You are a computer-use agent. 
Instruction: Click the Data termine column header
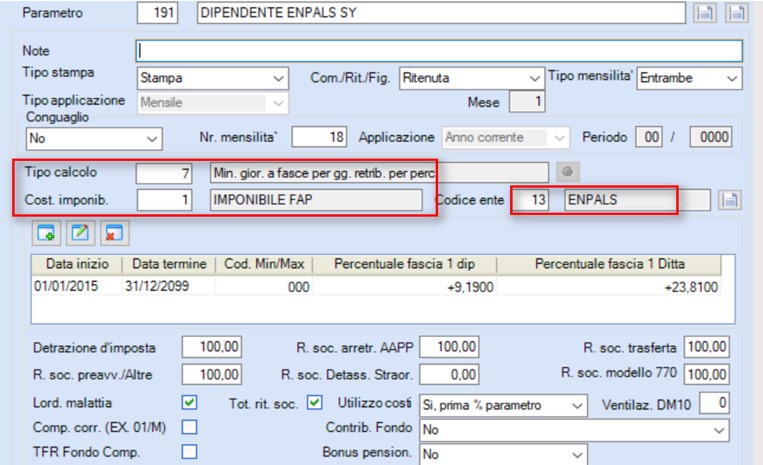point(169,264)
